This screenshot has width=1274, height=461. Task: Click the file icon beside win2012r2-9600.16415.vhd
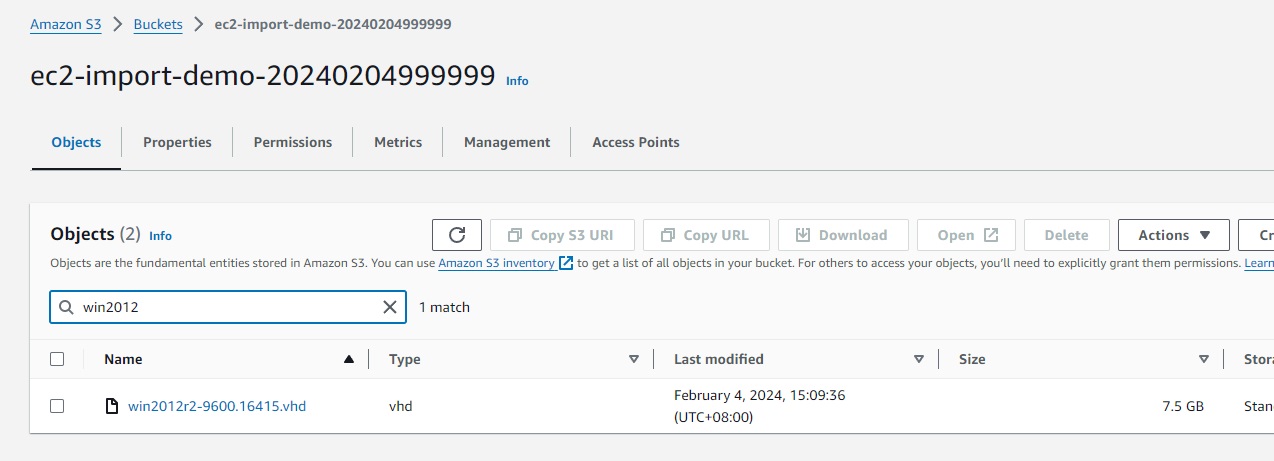click(x=113, y=406)
